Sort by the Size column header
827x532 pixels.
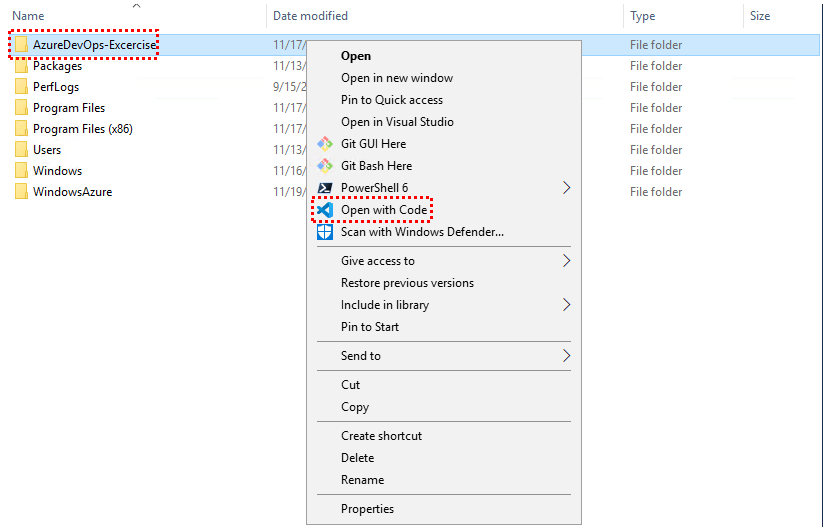760,16
